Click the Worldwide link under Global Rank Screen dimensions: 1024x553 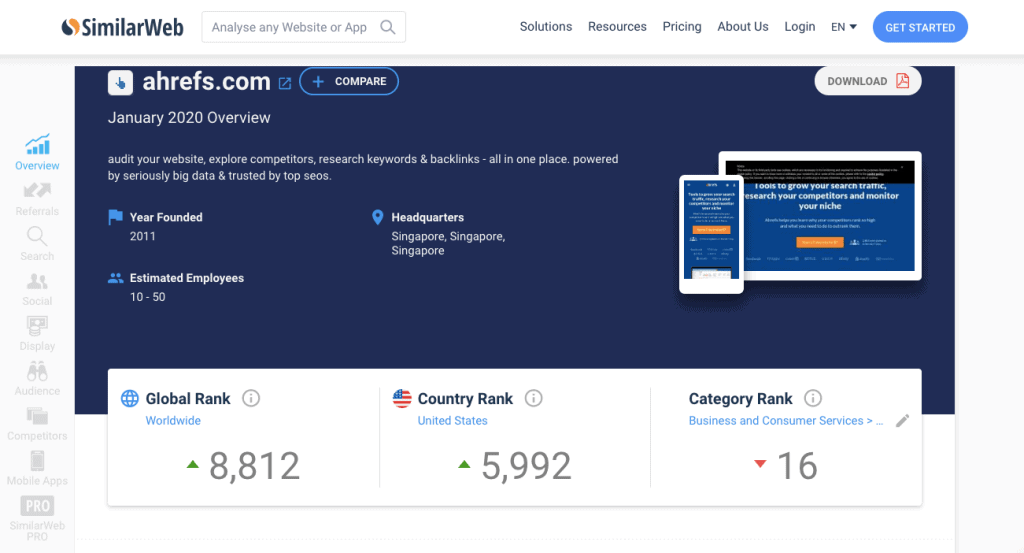[173, 420]
